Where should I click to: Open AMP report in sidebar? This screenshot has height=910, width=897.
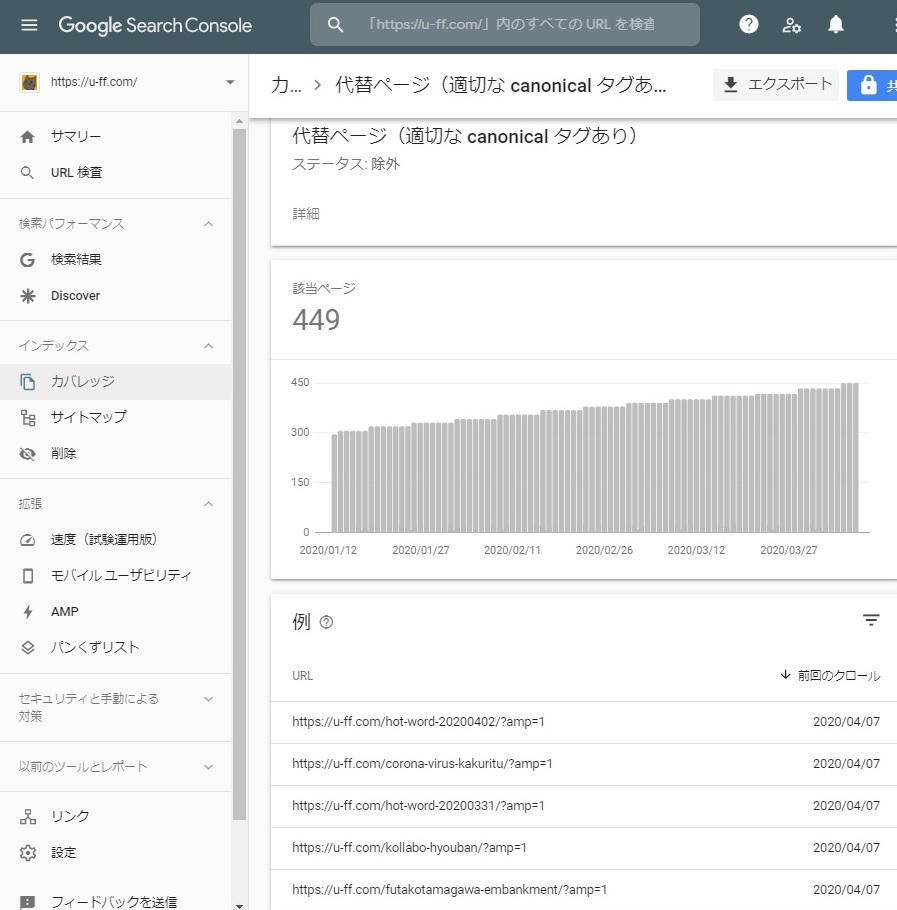(x=64, y=611)
